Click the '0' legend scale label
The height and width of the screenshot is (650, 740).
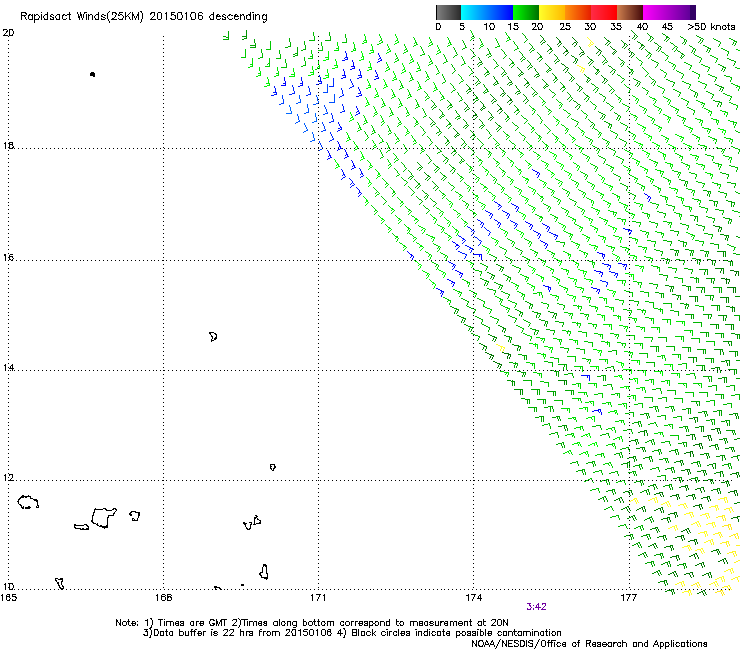click(438, 27)
